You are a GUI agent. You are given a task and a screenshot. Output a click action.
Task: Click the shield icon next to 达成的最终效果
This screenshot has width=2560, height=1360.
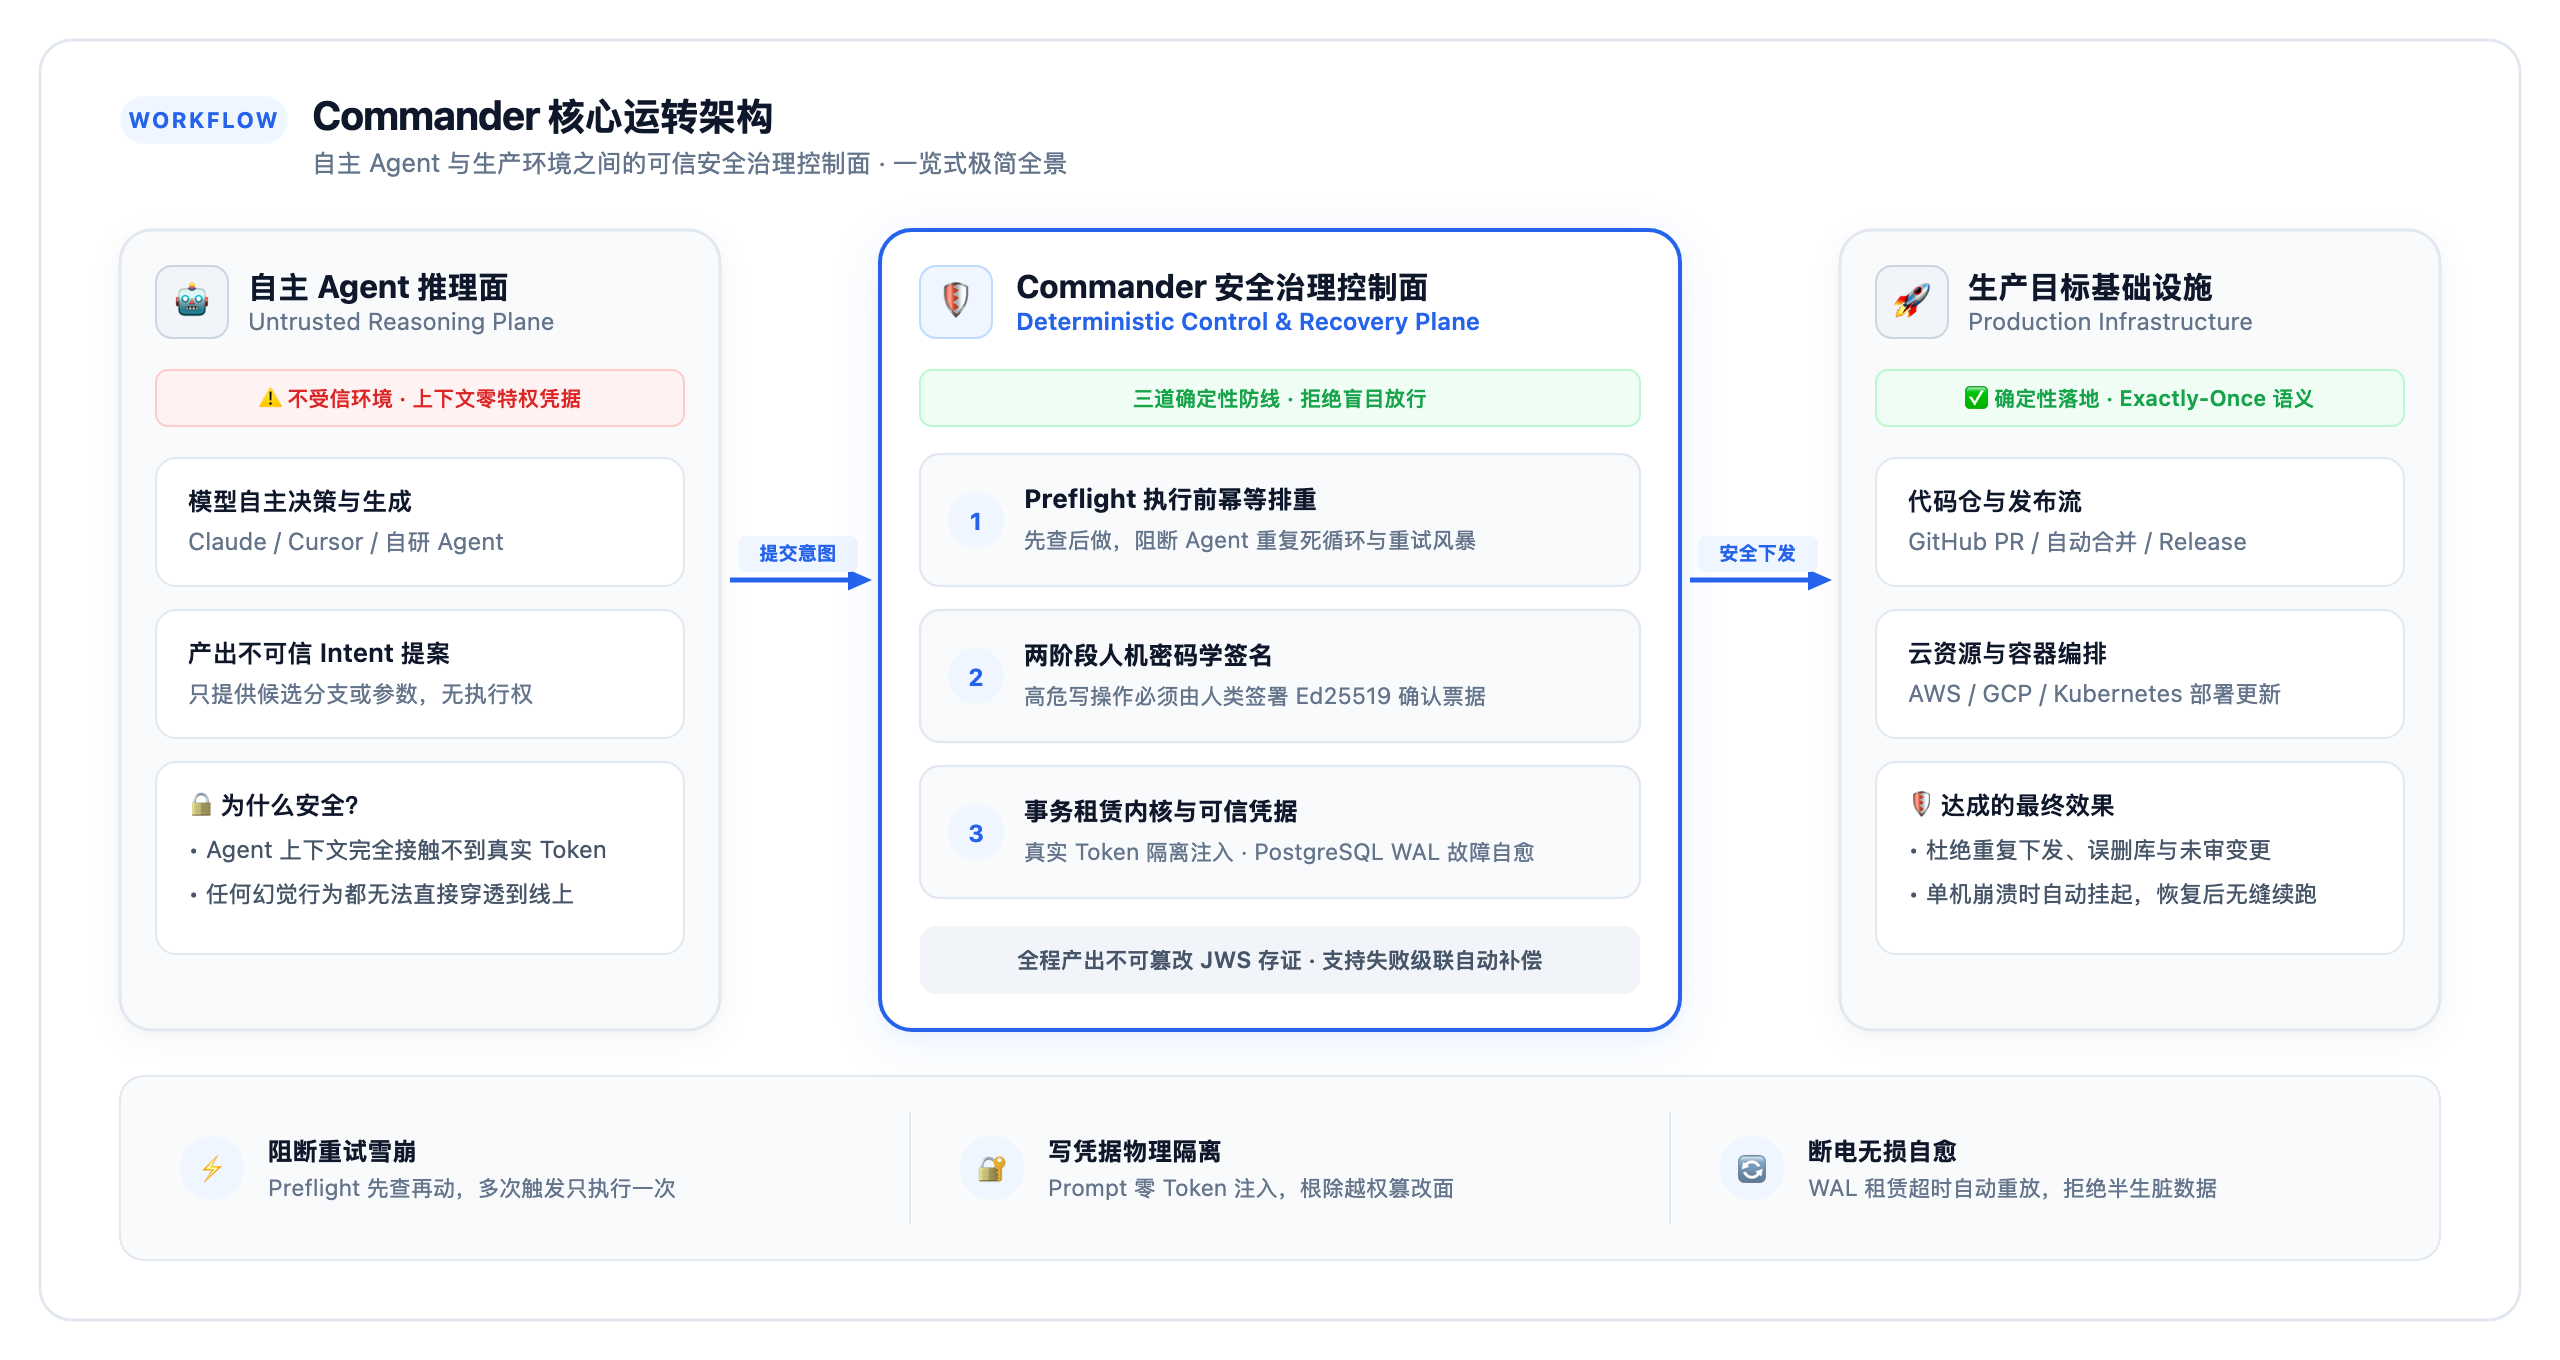1920,804
